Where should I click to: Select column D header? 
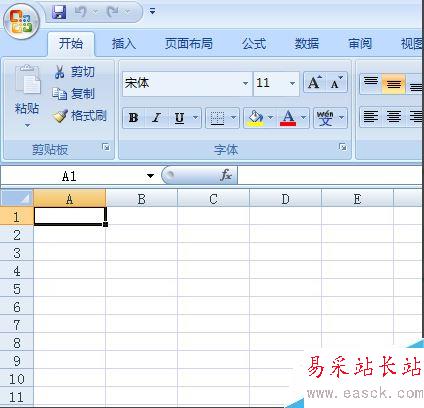285,199
